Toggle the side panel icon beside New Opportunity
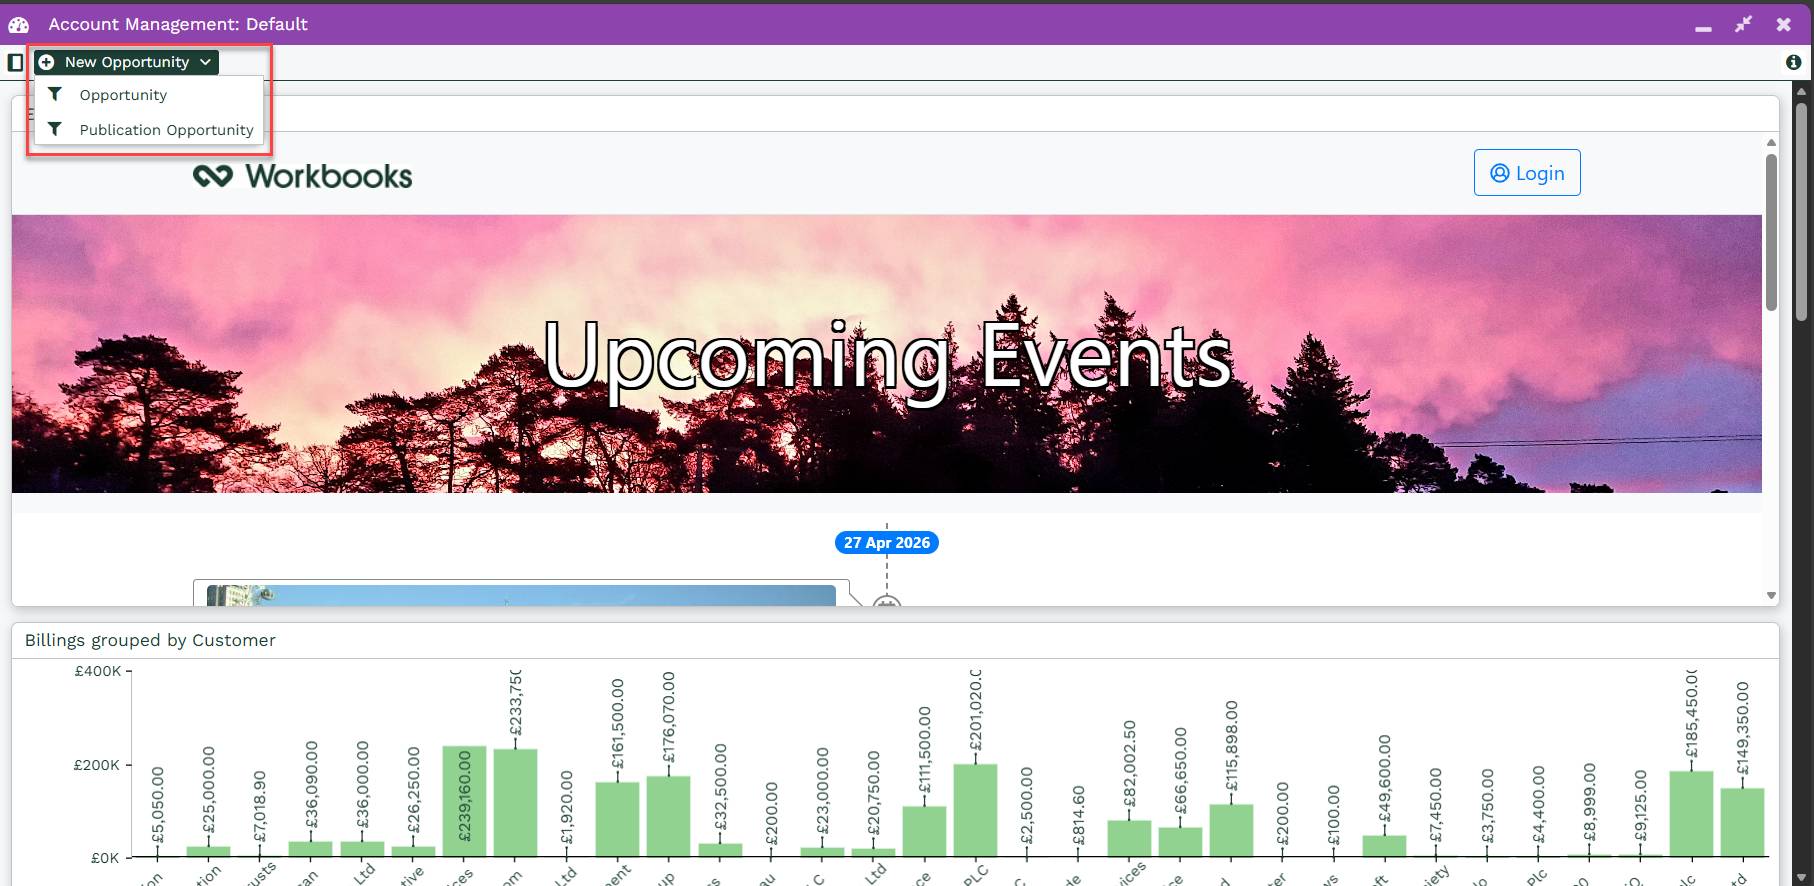 [x=15, y=62]
